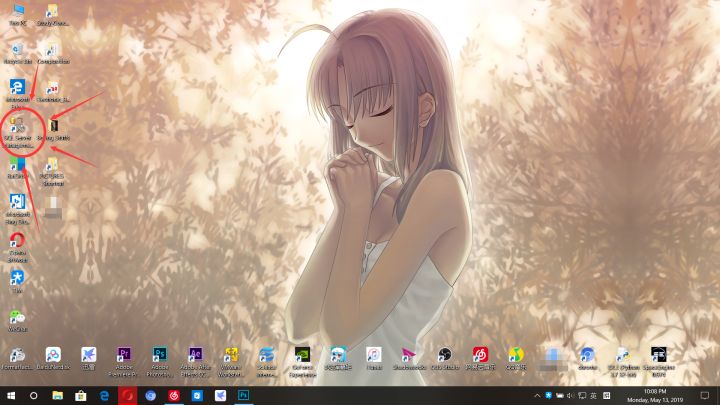The image size is (720, 405).
Task: Select the Microsoft Edge desktop shortcut
Action: point(18,88)
